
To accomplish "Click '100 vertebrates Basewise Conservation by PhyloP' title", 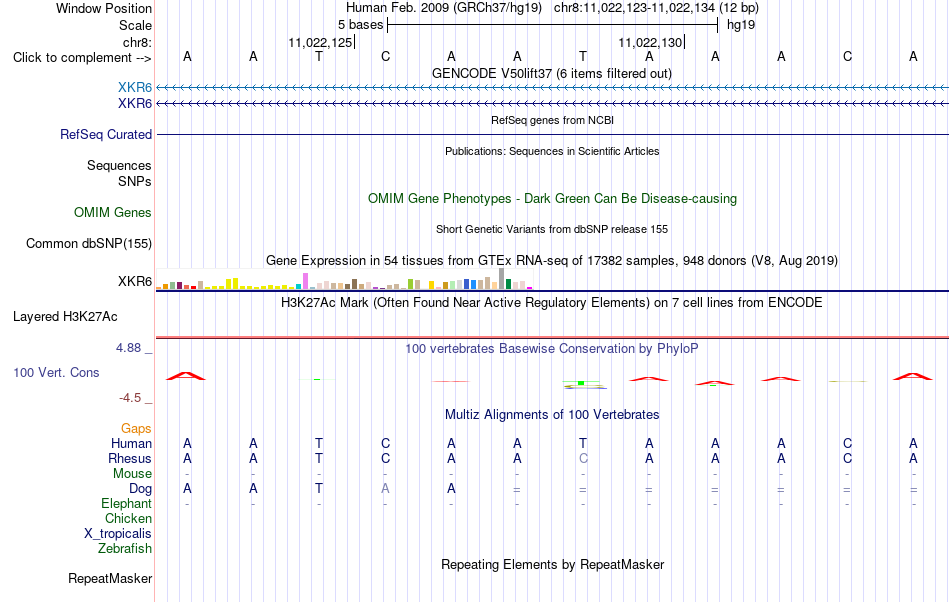I will pyautogui.click(x=552, y=348).
